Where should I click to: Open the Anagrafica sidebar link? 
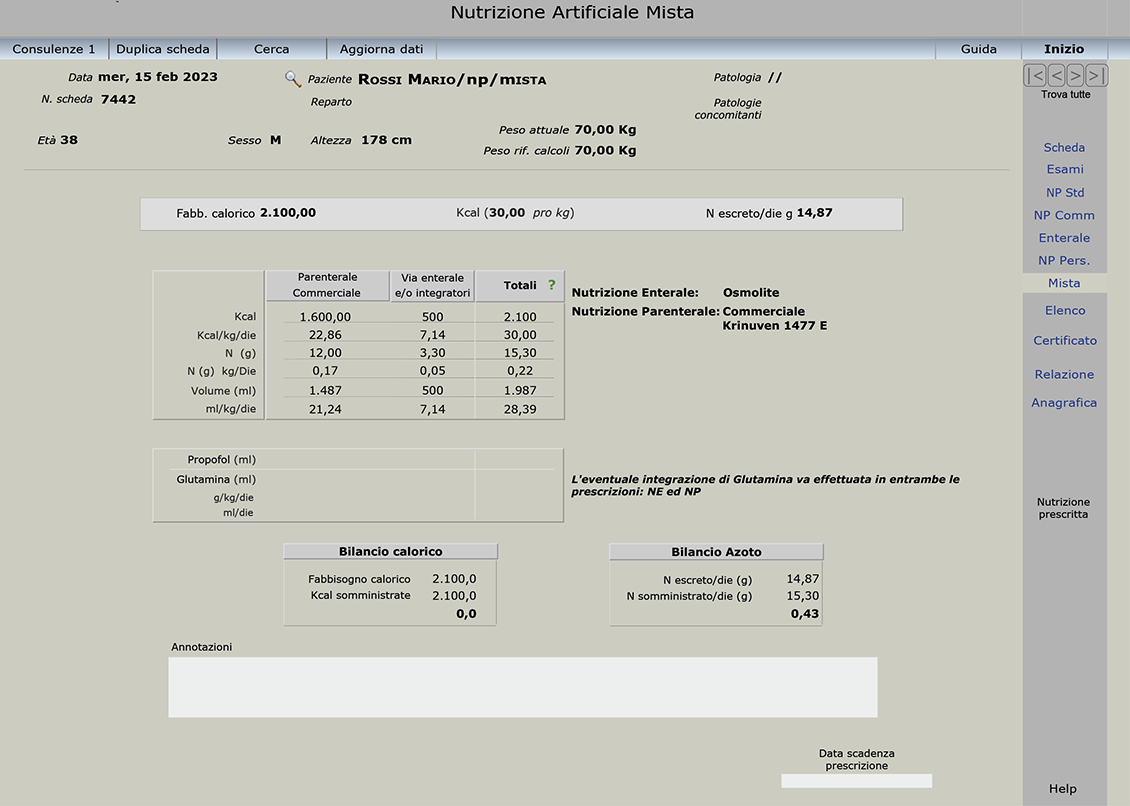(x=1064, y=402)
